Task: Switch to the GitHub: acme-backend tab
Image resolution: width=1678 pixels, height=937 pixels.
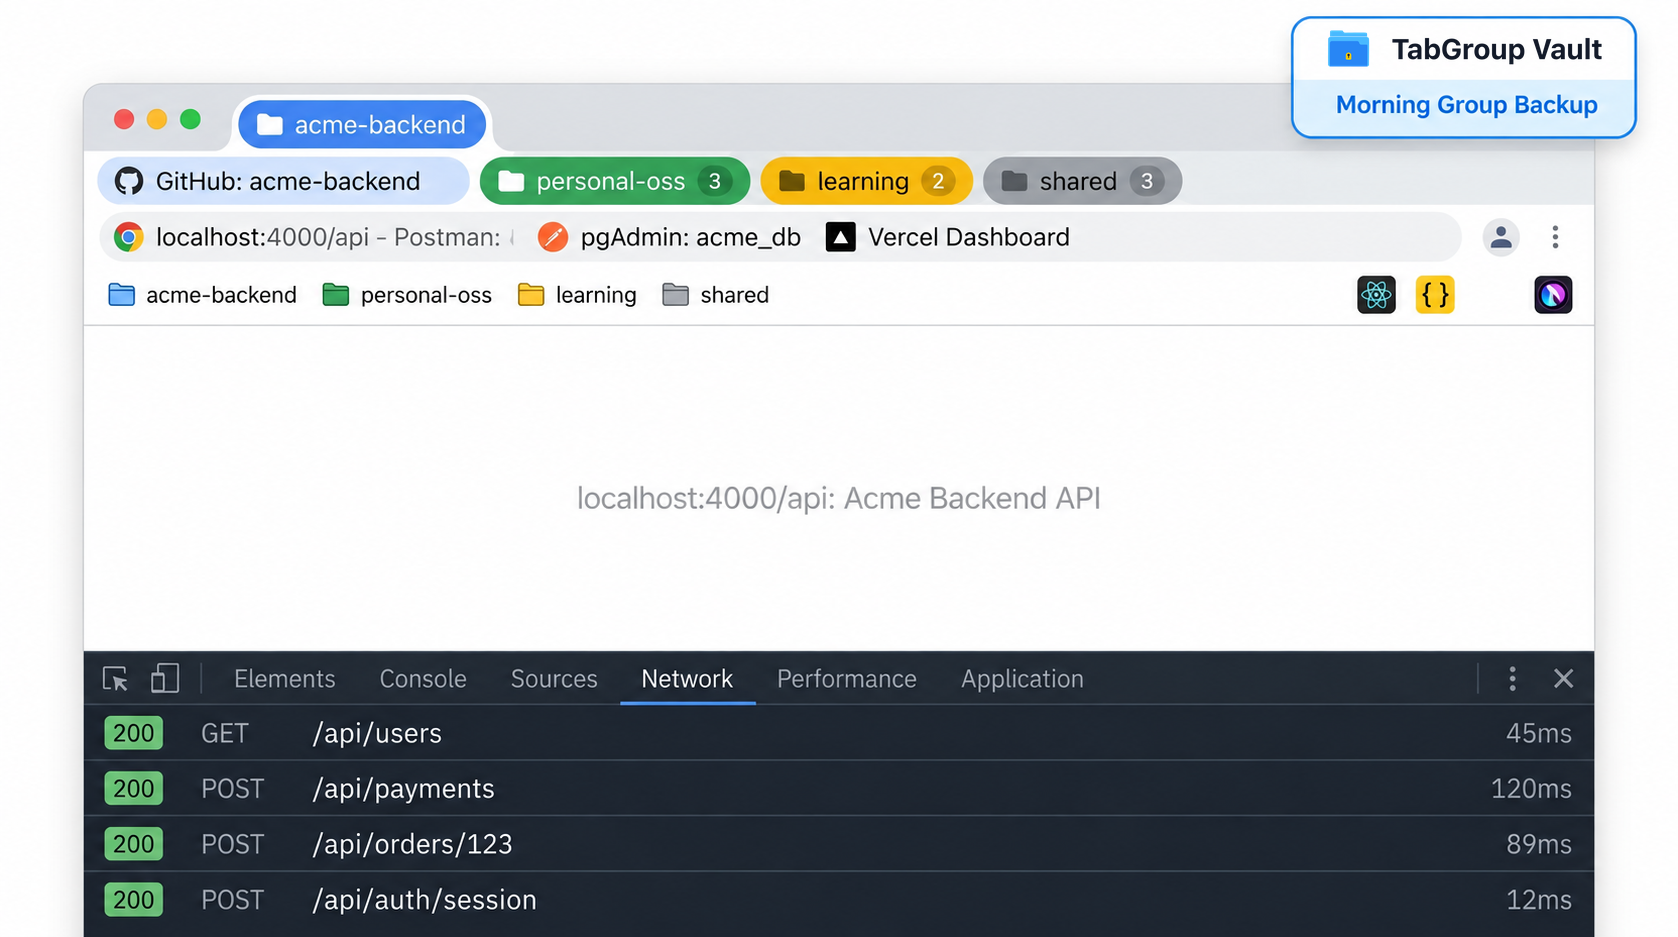Action: [283, 181]
